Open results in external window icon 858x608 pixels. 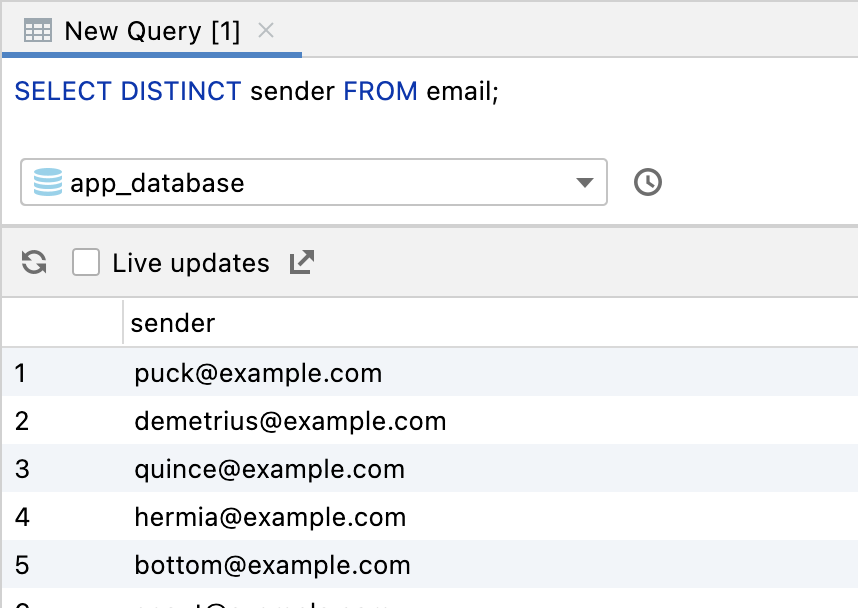301,263
